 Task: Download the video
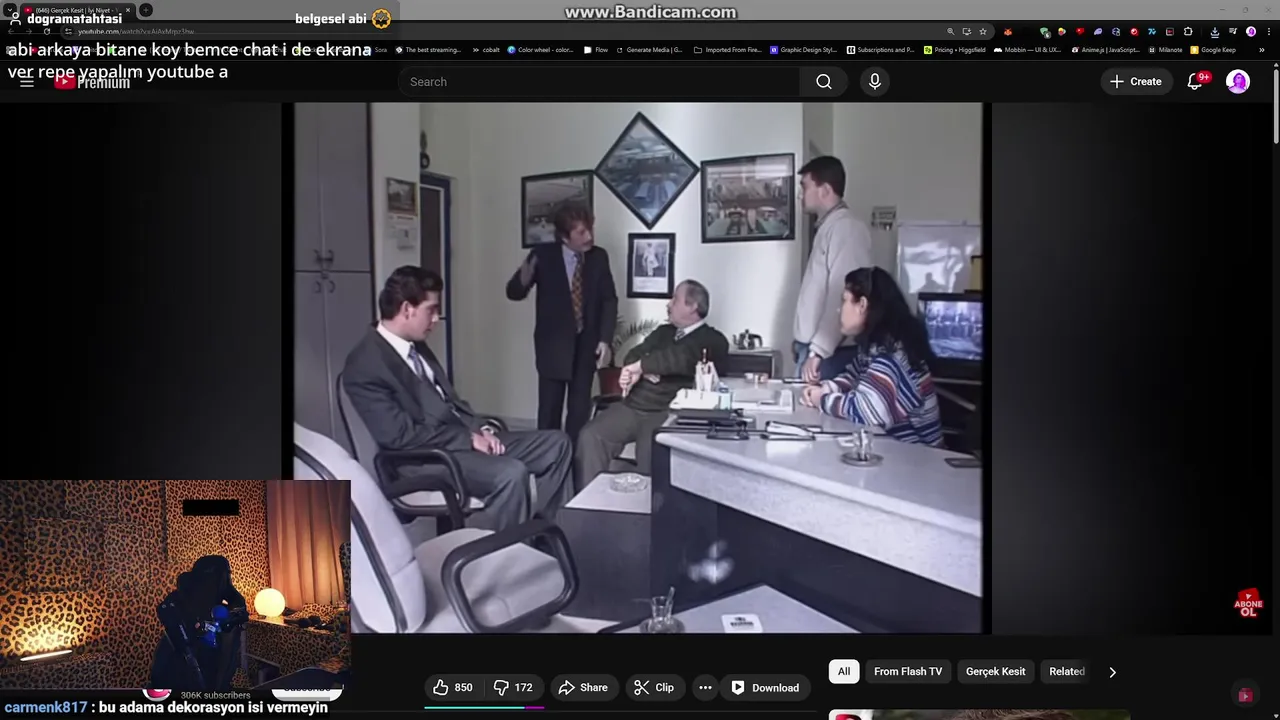tap(765, 687)
